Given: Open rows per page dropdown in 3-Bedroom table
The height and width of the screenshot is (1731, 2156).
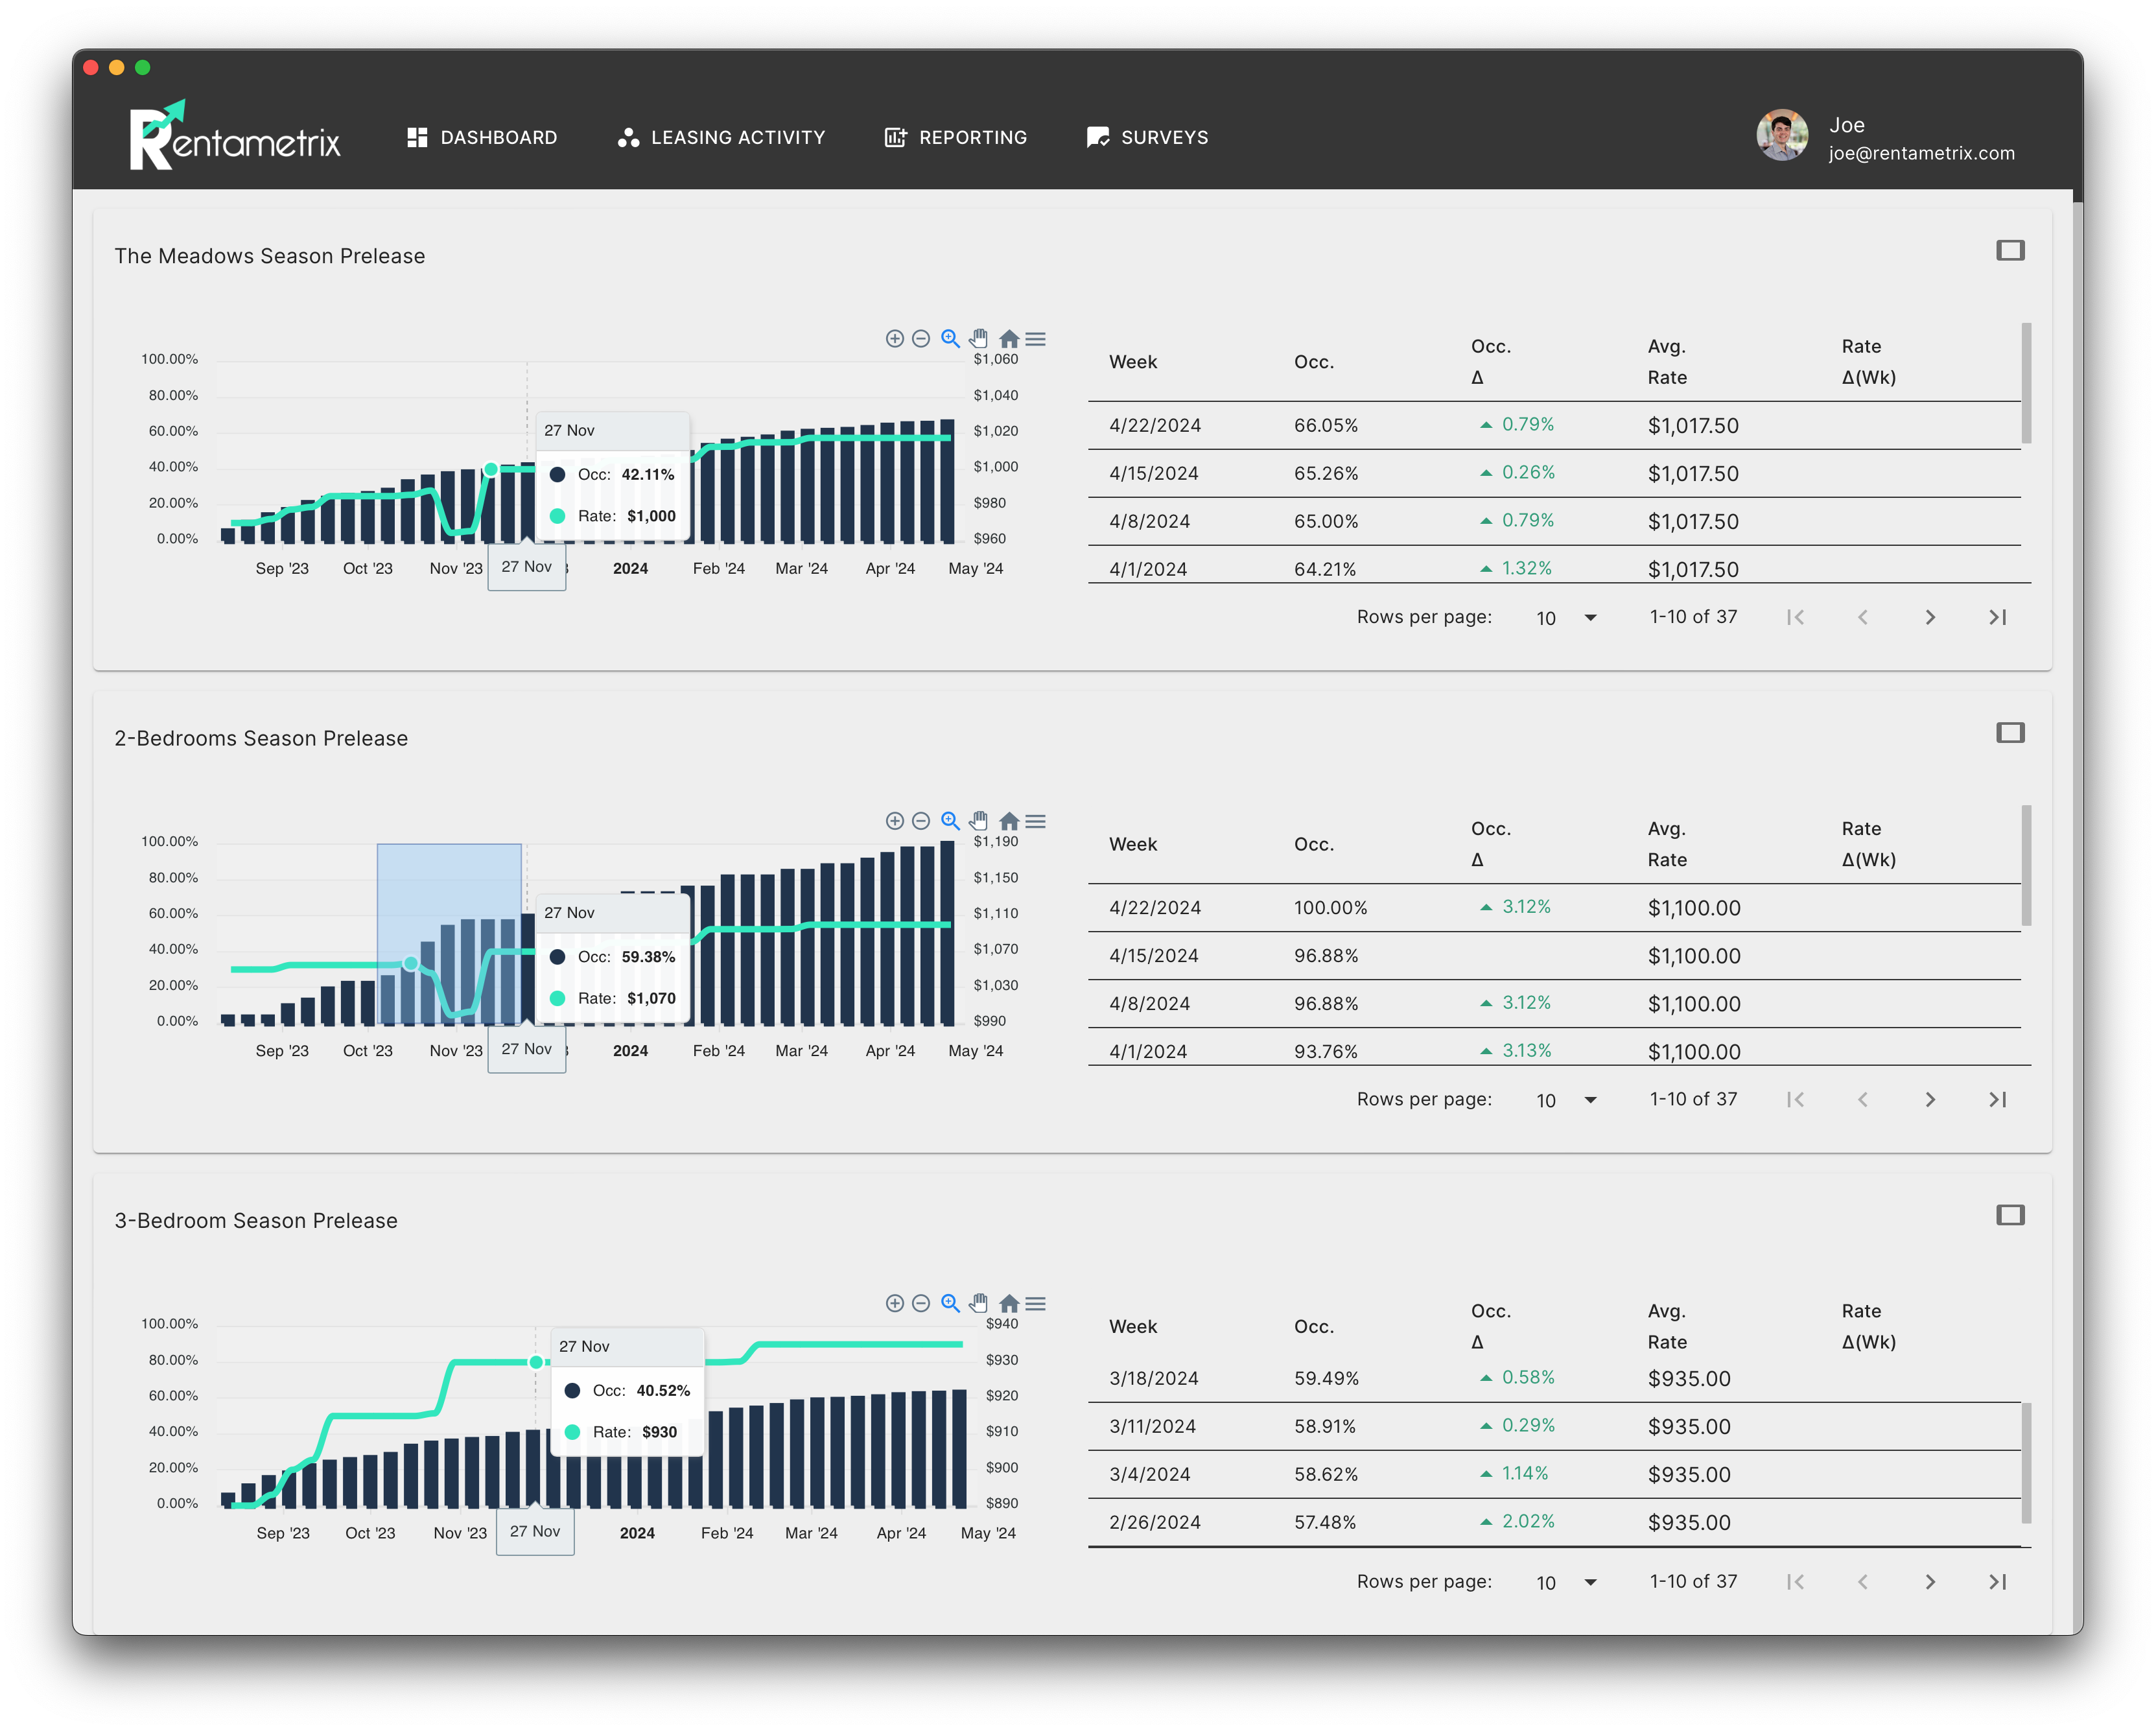Looking at the screenshot, I should coord(1566,1582).
